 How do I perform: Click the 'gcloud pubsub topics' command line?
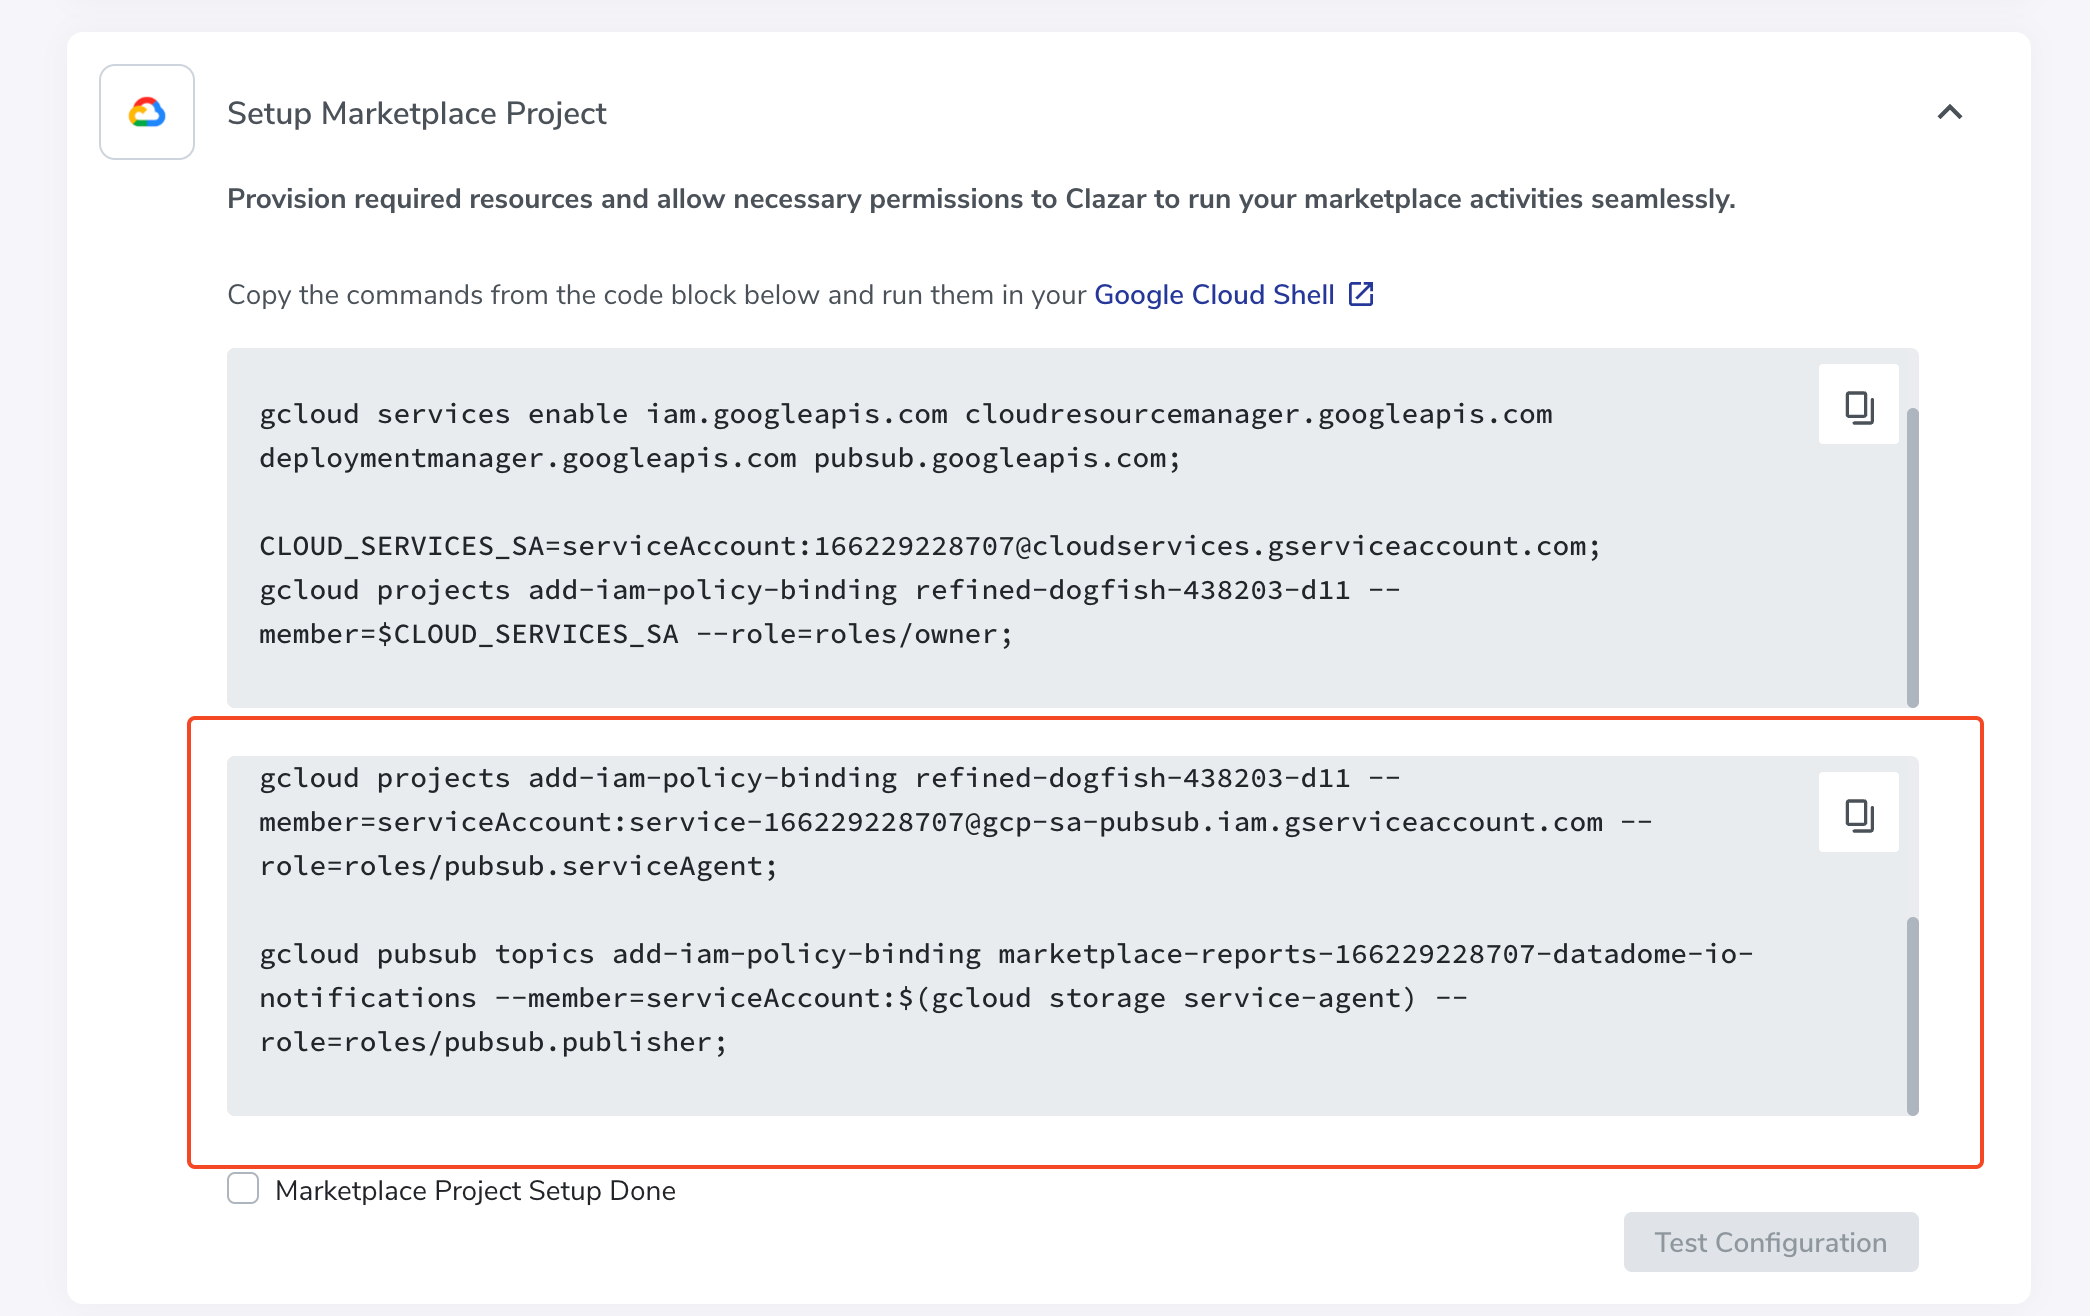1006,954
